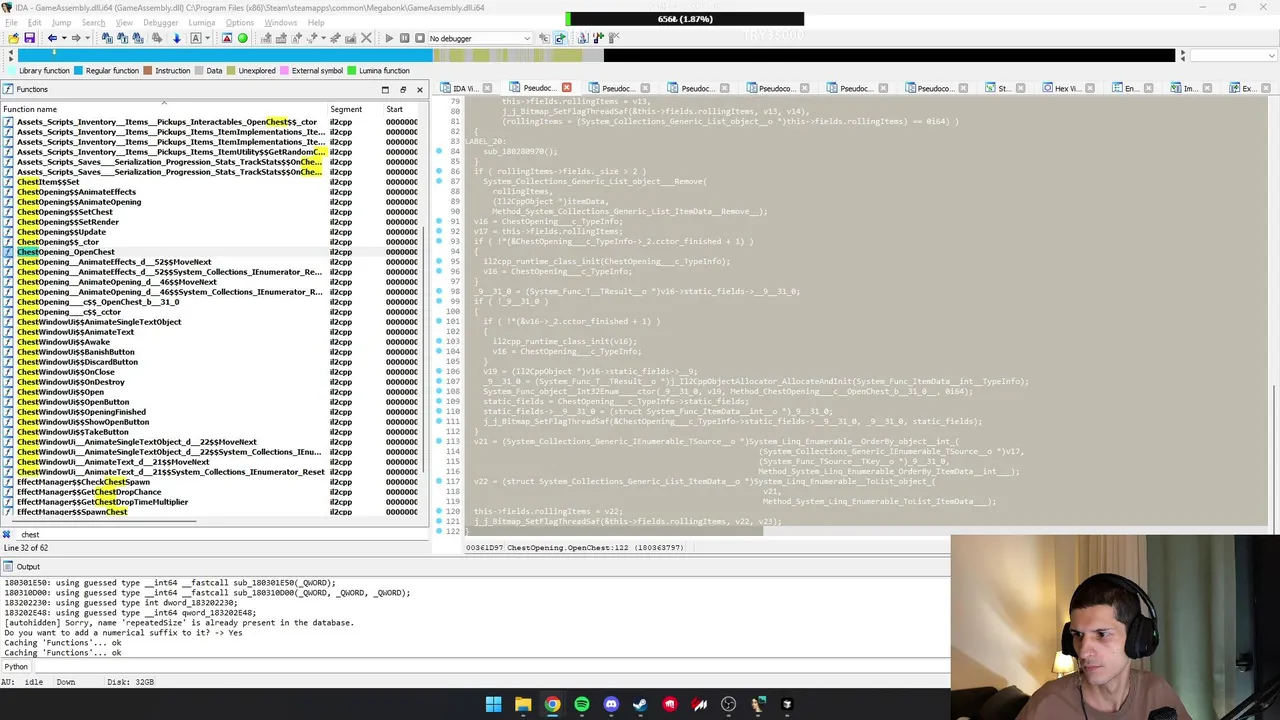The height and width of the screenshot is (720, 1280).
Task: Jump back with the left arrow icon
Action: point(52,38)
